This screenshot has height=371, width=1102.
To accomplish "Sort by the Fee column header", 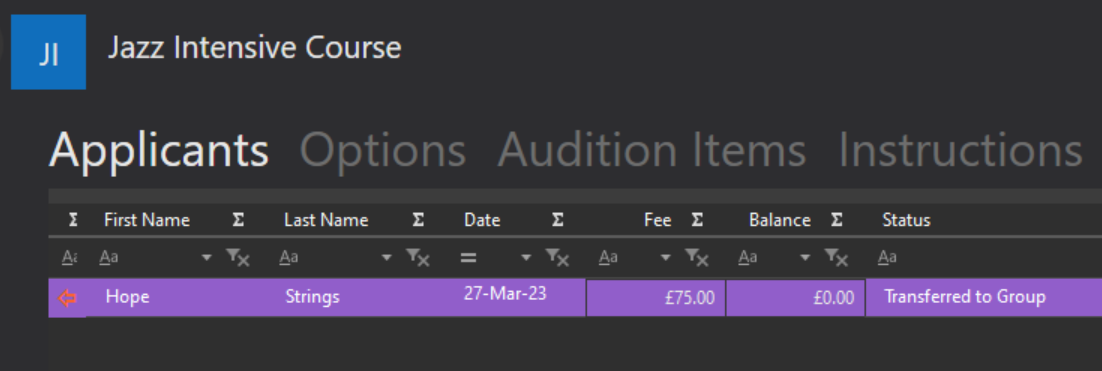I will tap(658, 220).
